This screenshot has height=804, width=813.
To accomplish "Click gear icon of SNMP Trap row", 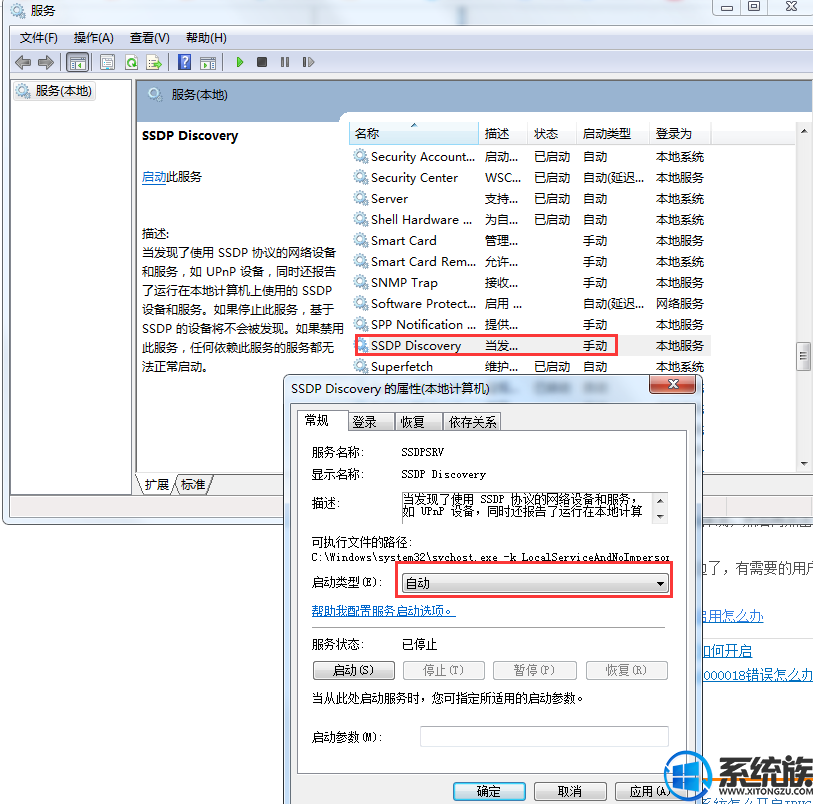I will click(360, 282).
